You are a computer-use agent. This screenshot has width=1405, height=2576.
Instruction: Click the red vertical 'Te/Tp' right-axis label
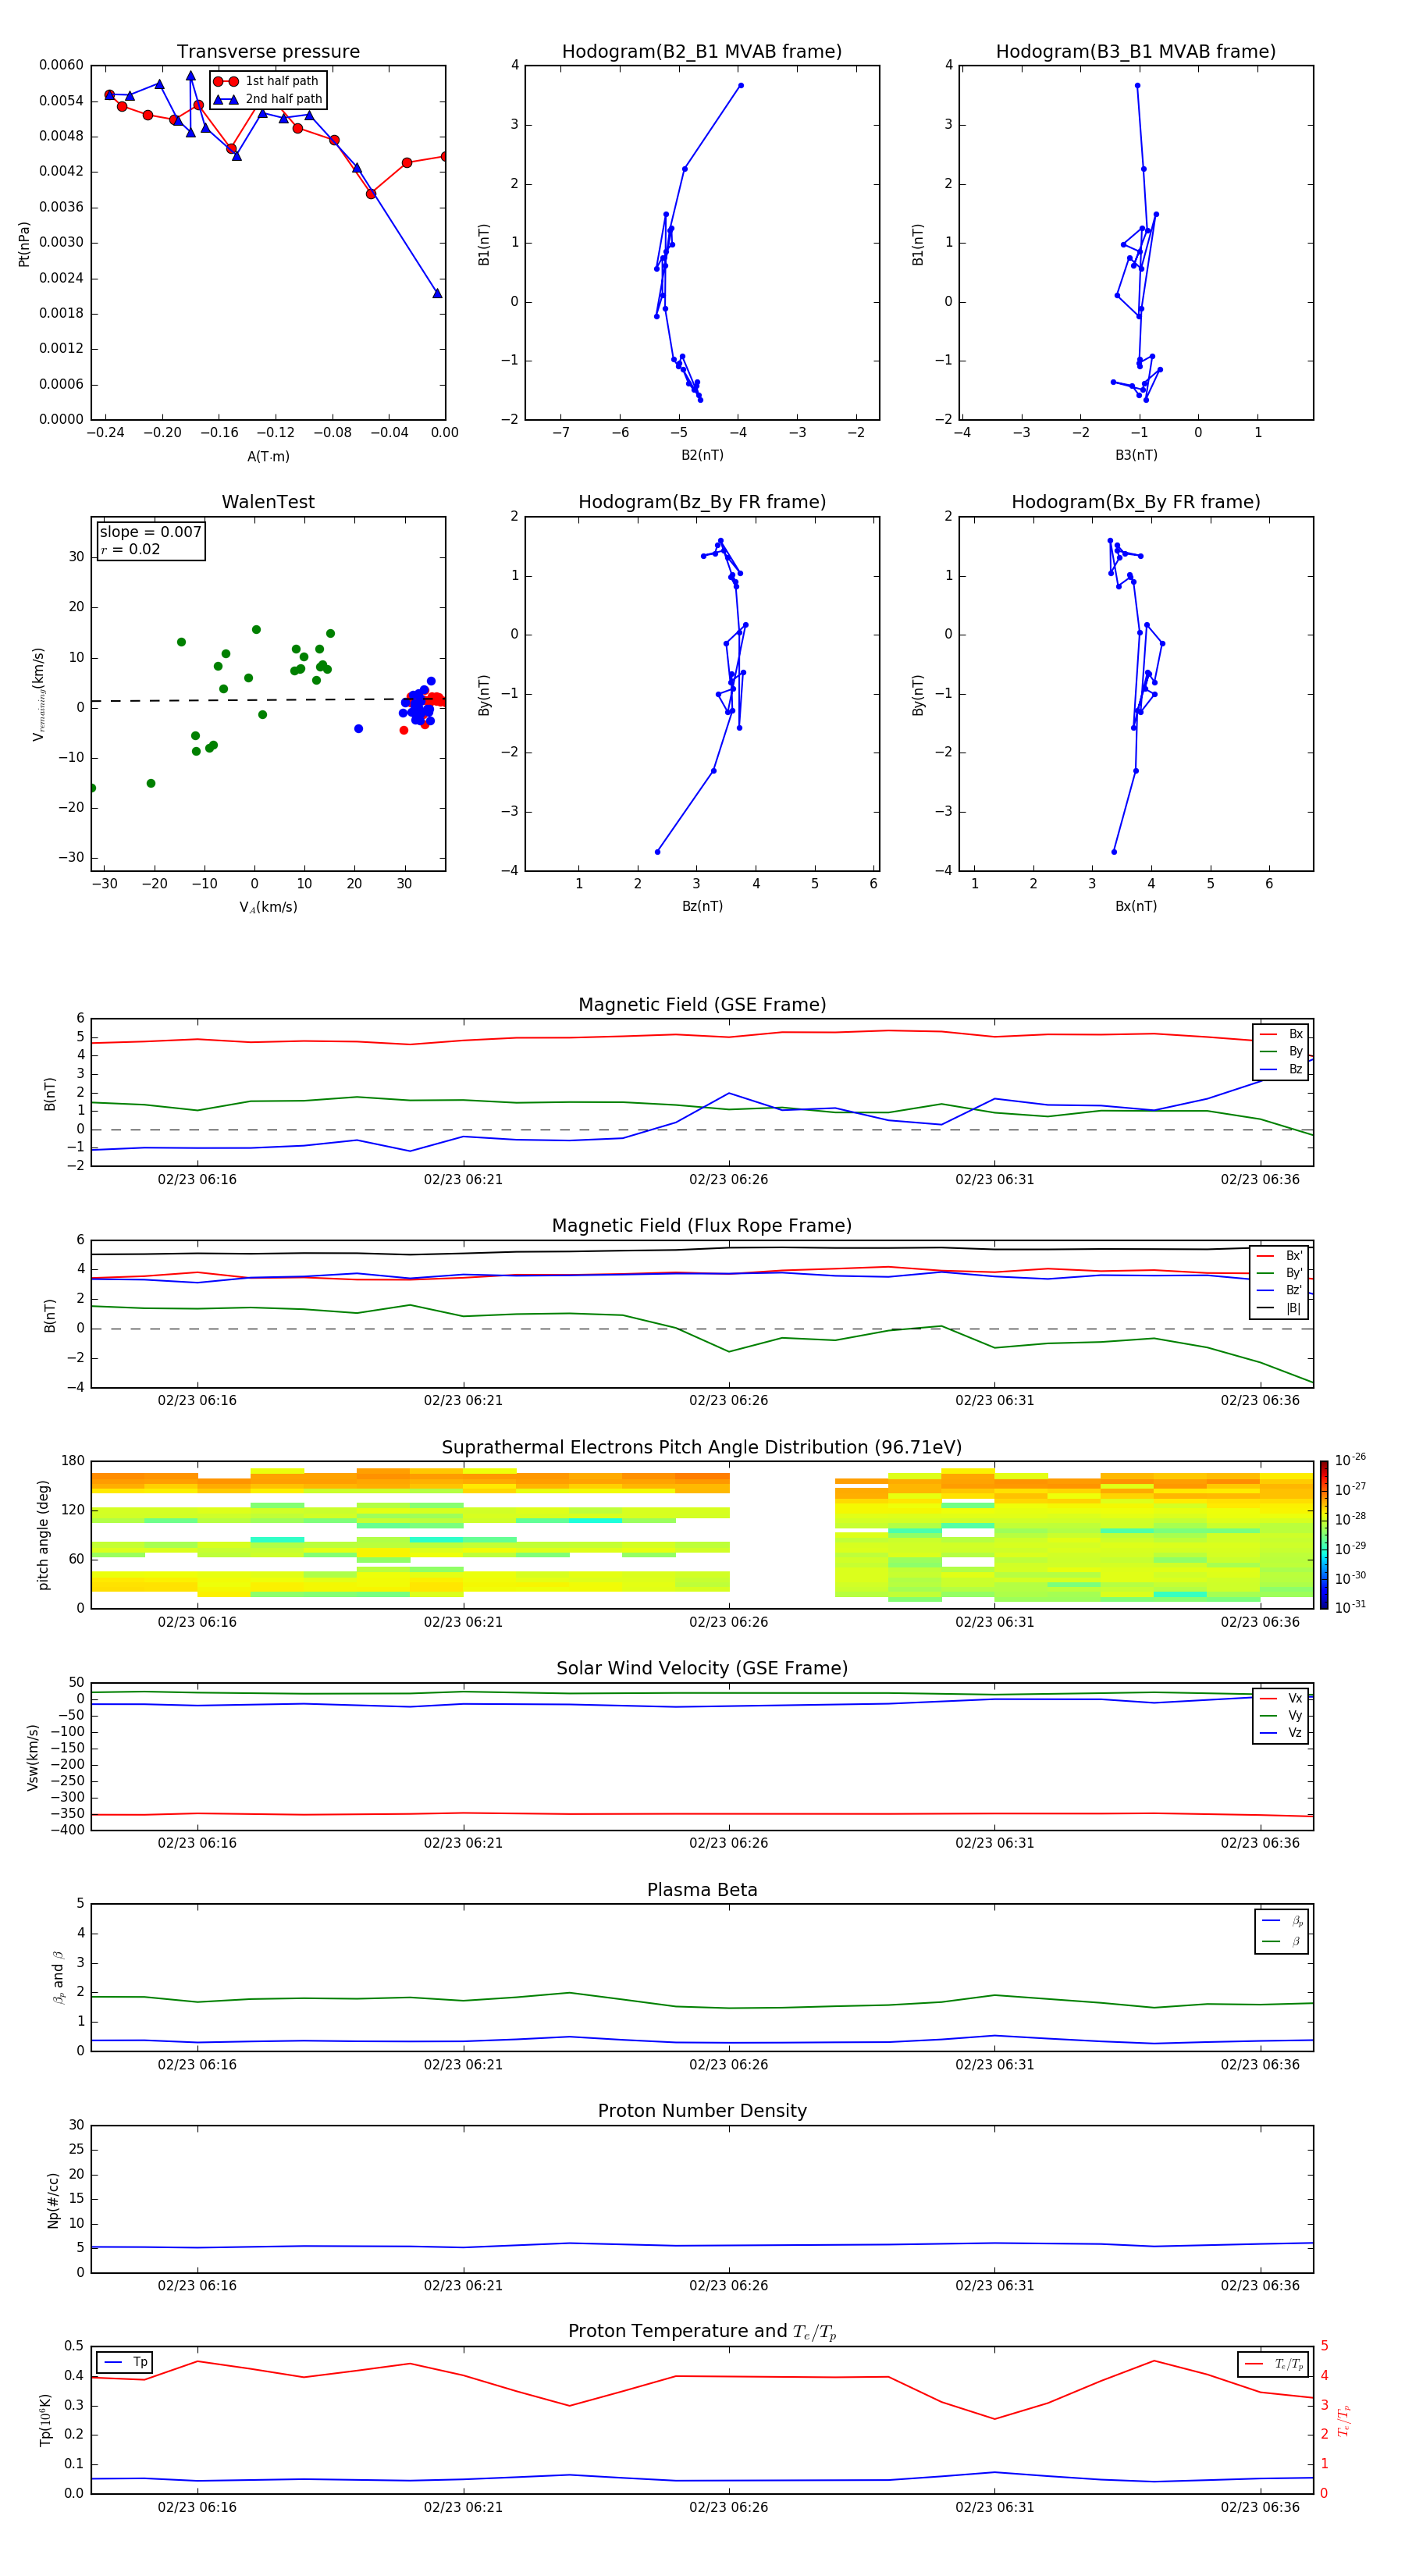[1343, 2420]
